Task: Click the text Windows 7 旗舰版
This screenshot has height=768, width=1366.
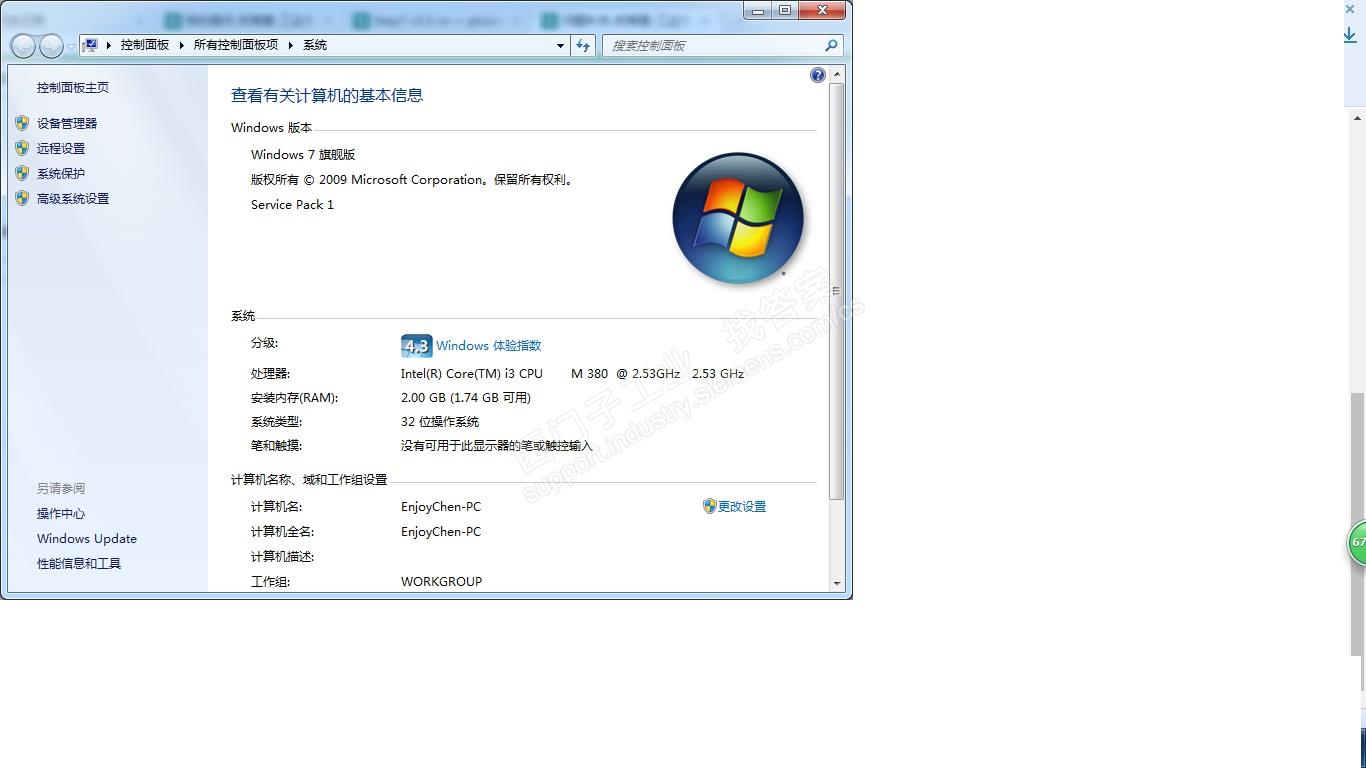Action: (x=303, y=155)
